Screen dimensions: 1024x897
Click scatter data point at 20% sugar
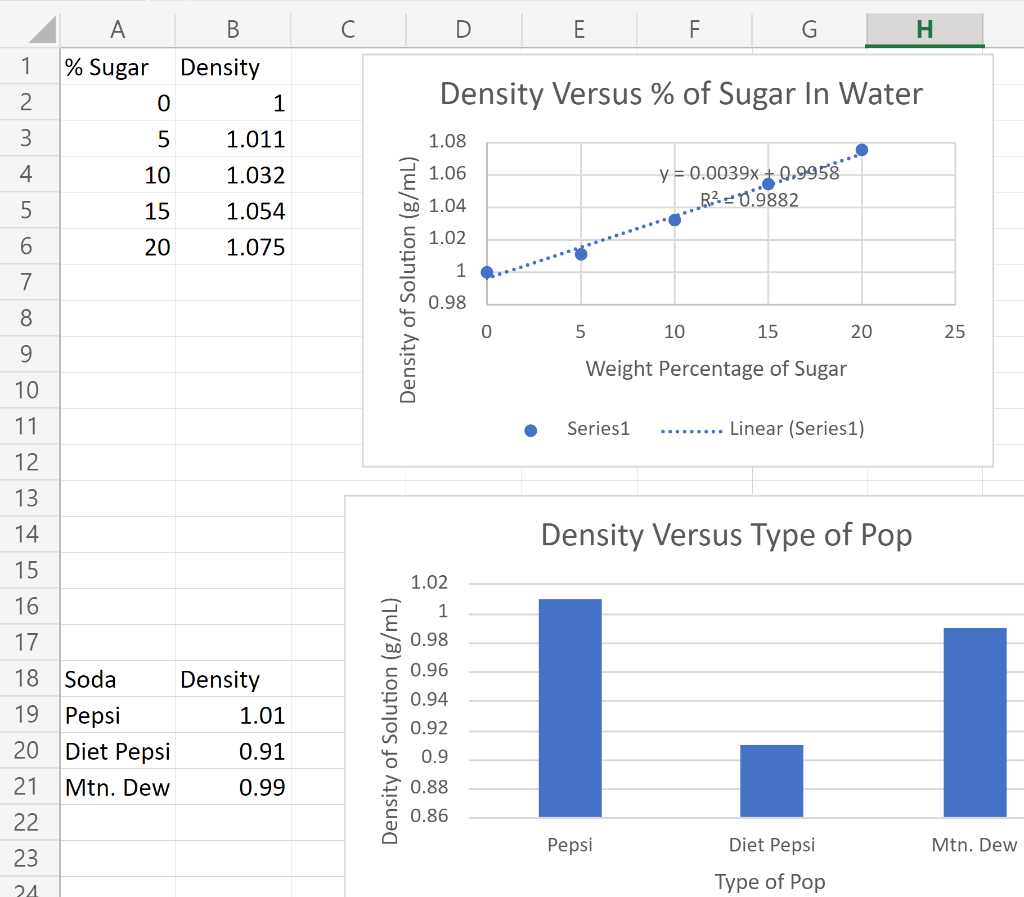click(x=861, y=150)
